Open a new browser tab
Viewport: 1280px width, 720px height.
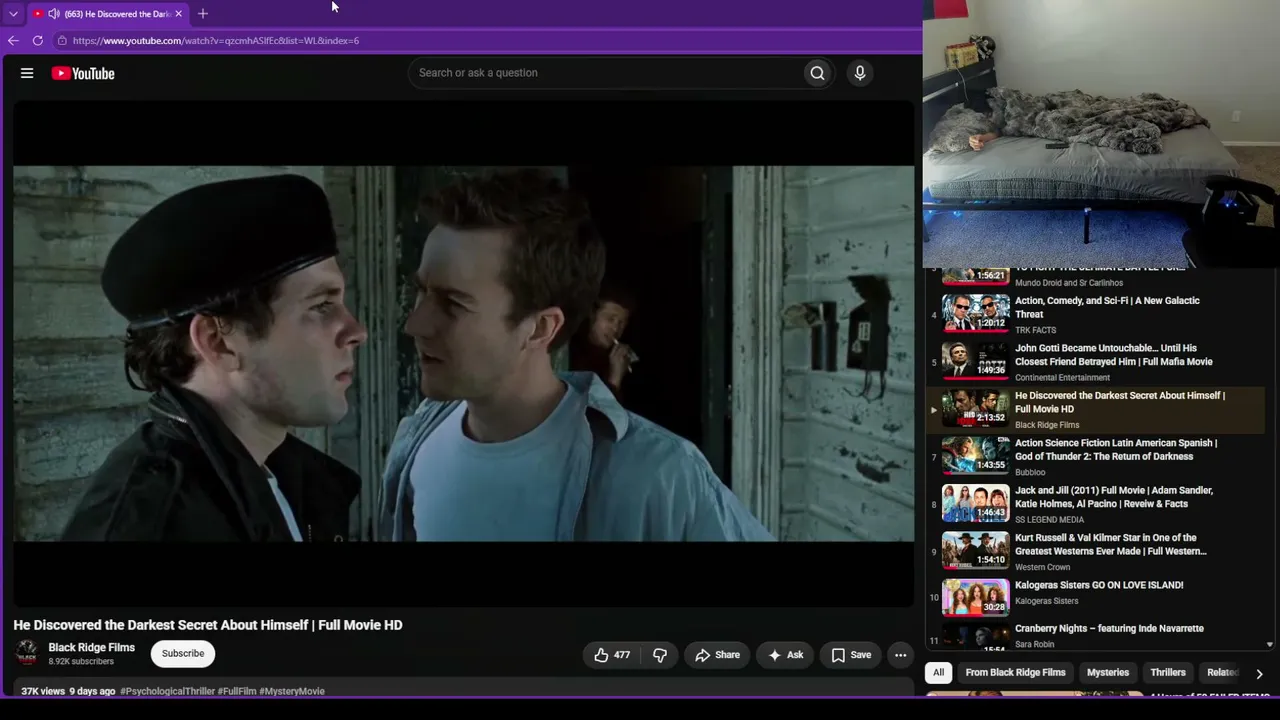click(x=203, y=14)
